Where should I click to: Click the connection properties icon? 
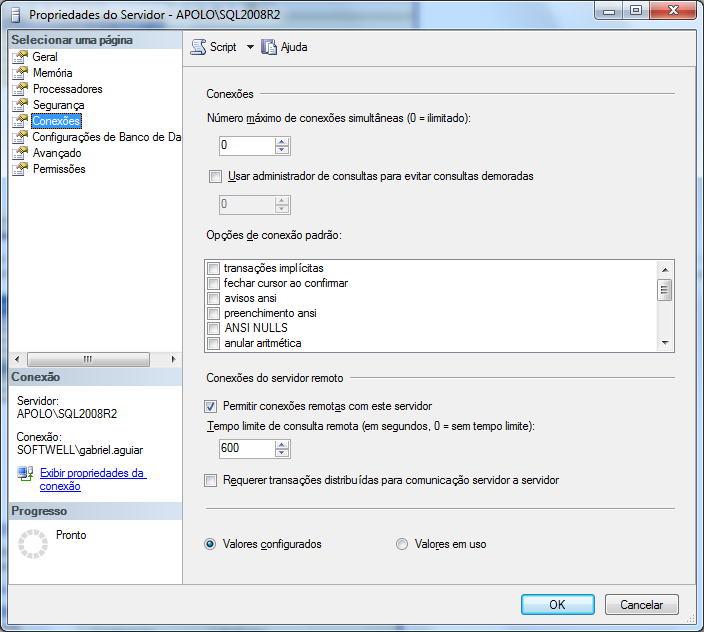tap(25, 473)
